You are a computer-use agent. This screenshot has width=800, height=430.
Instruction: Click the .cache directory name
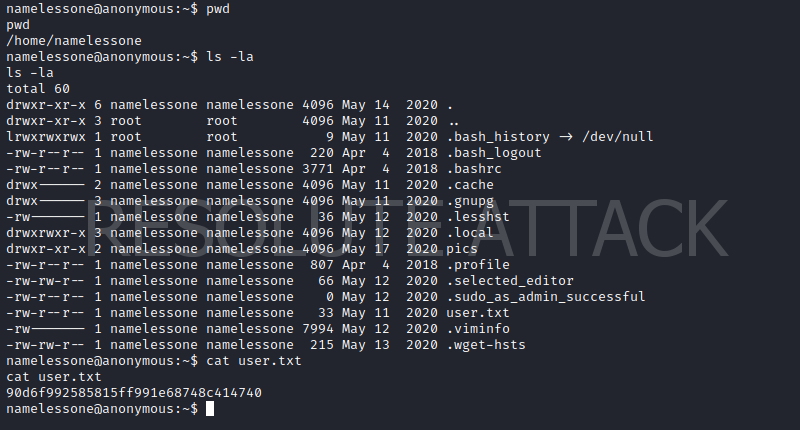(471, 184)
